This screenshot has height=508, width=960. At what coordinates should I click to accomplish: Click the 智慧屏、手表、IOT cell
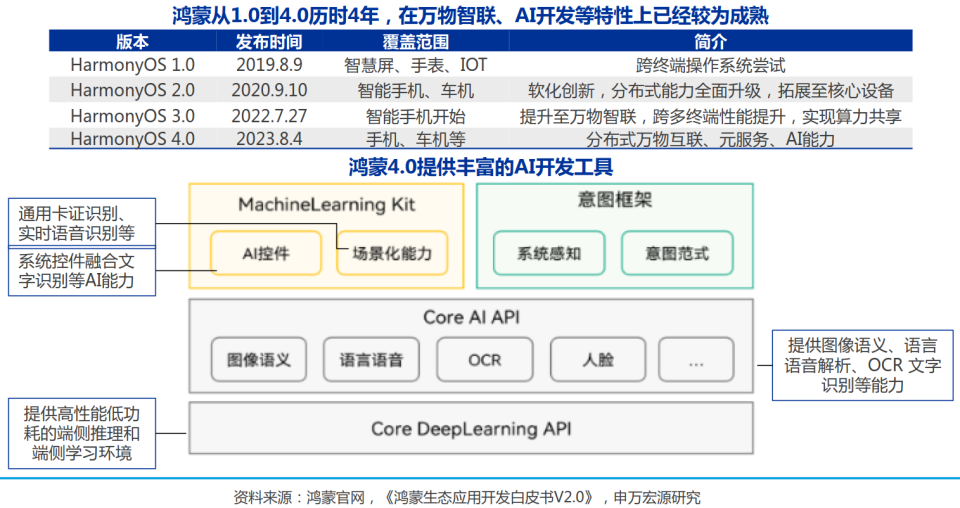click(416, 65)
